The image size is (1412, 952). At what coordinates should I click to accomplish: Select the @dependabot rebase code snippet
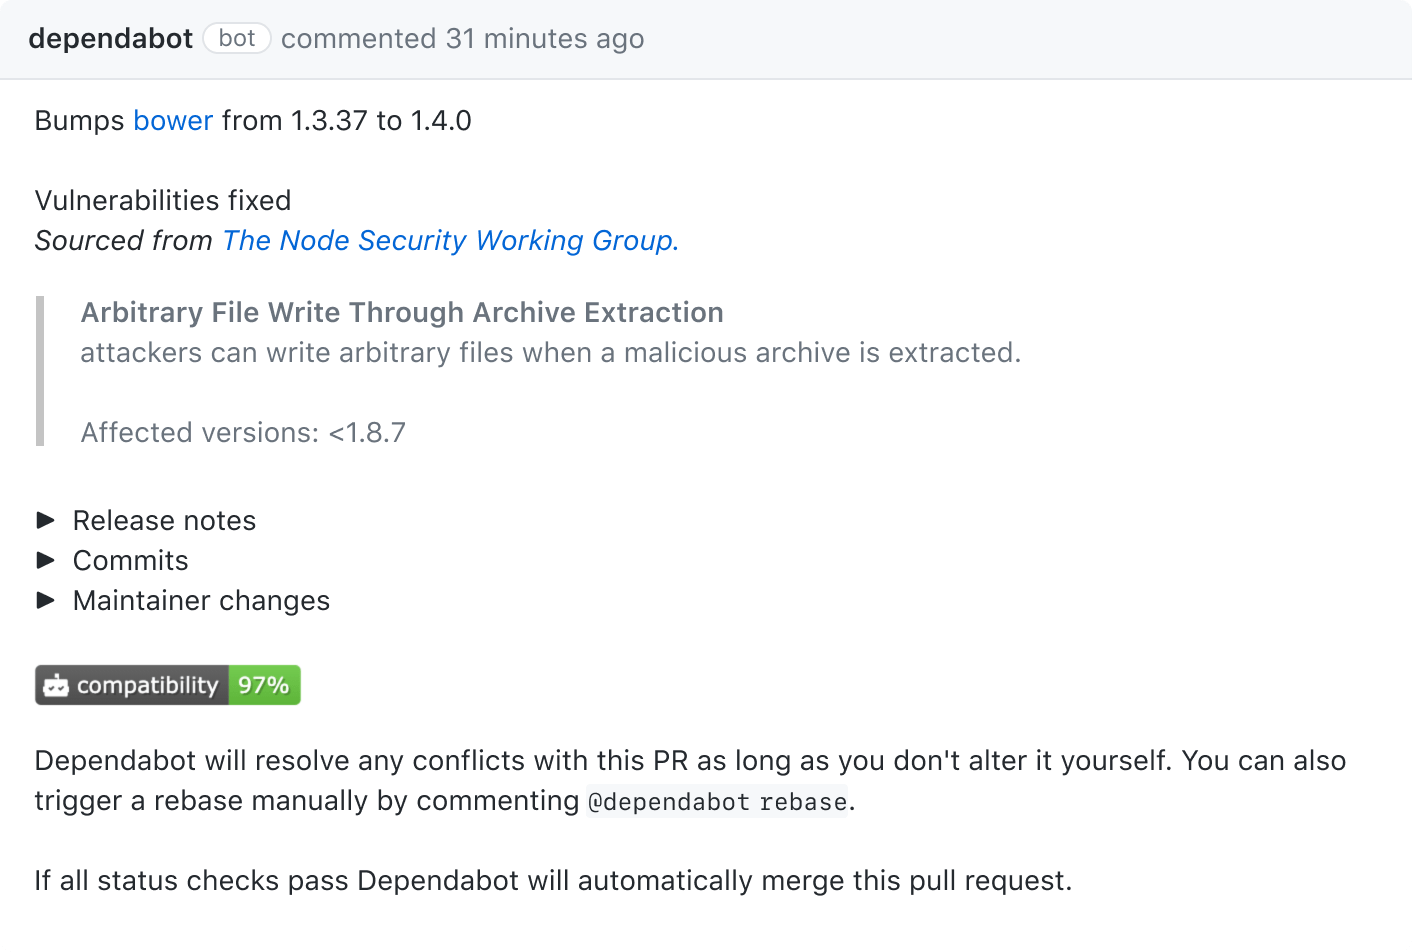coord(718,801)
